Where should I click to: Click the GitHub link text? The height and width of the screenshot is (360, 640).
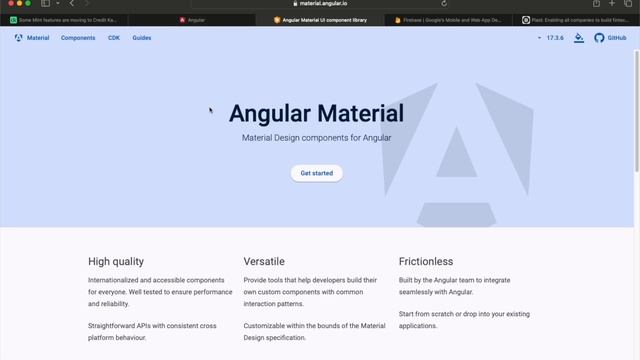point(616,38)
